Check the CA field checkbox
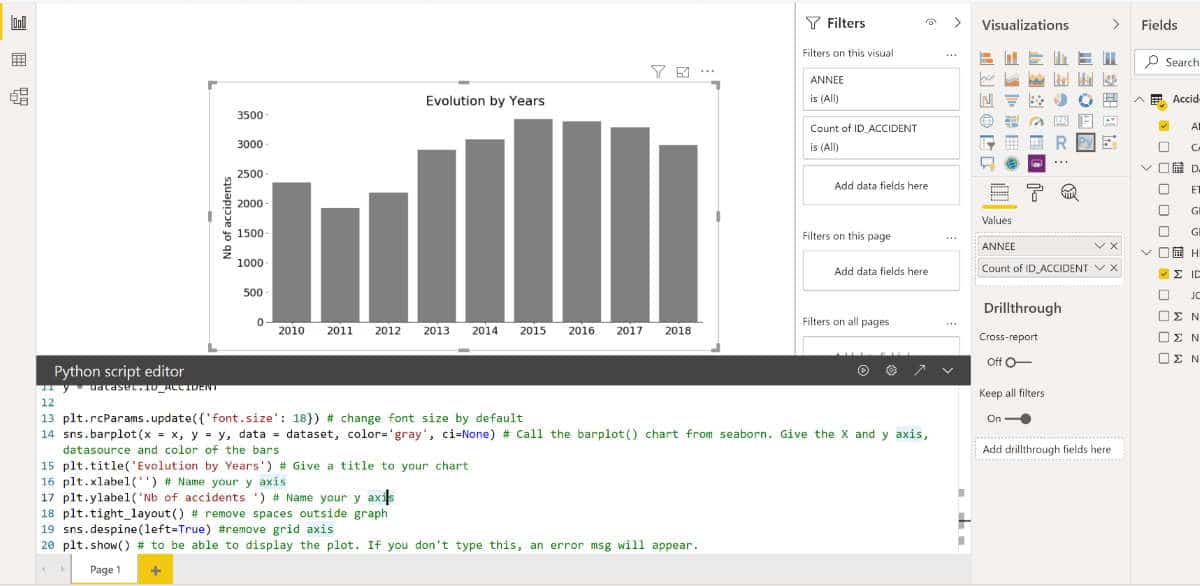 1163,147
